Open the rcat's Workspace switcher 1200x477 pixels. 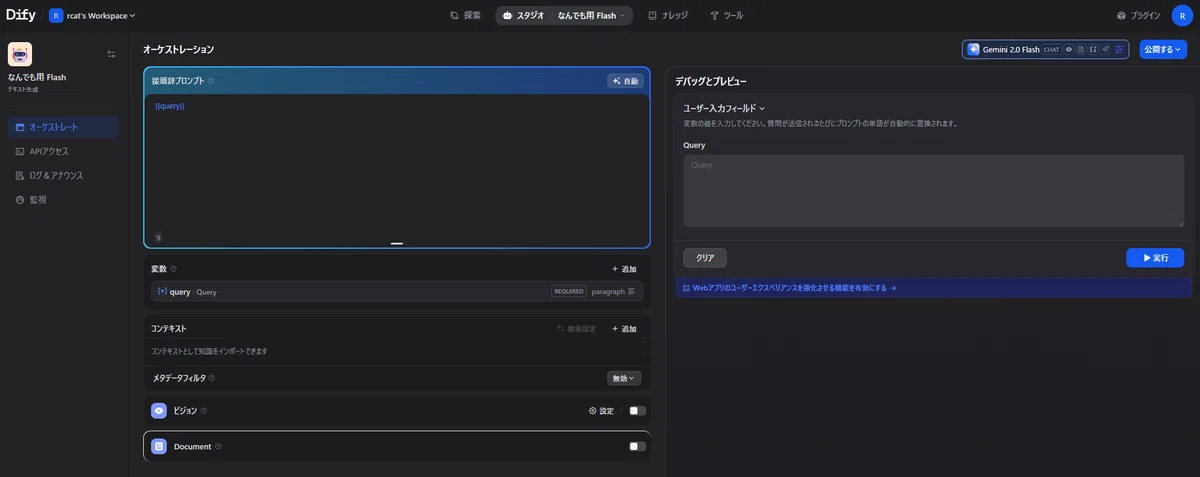tap(93, 16)
